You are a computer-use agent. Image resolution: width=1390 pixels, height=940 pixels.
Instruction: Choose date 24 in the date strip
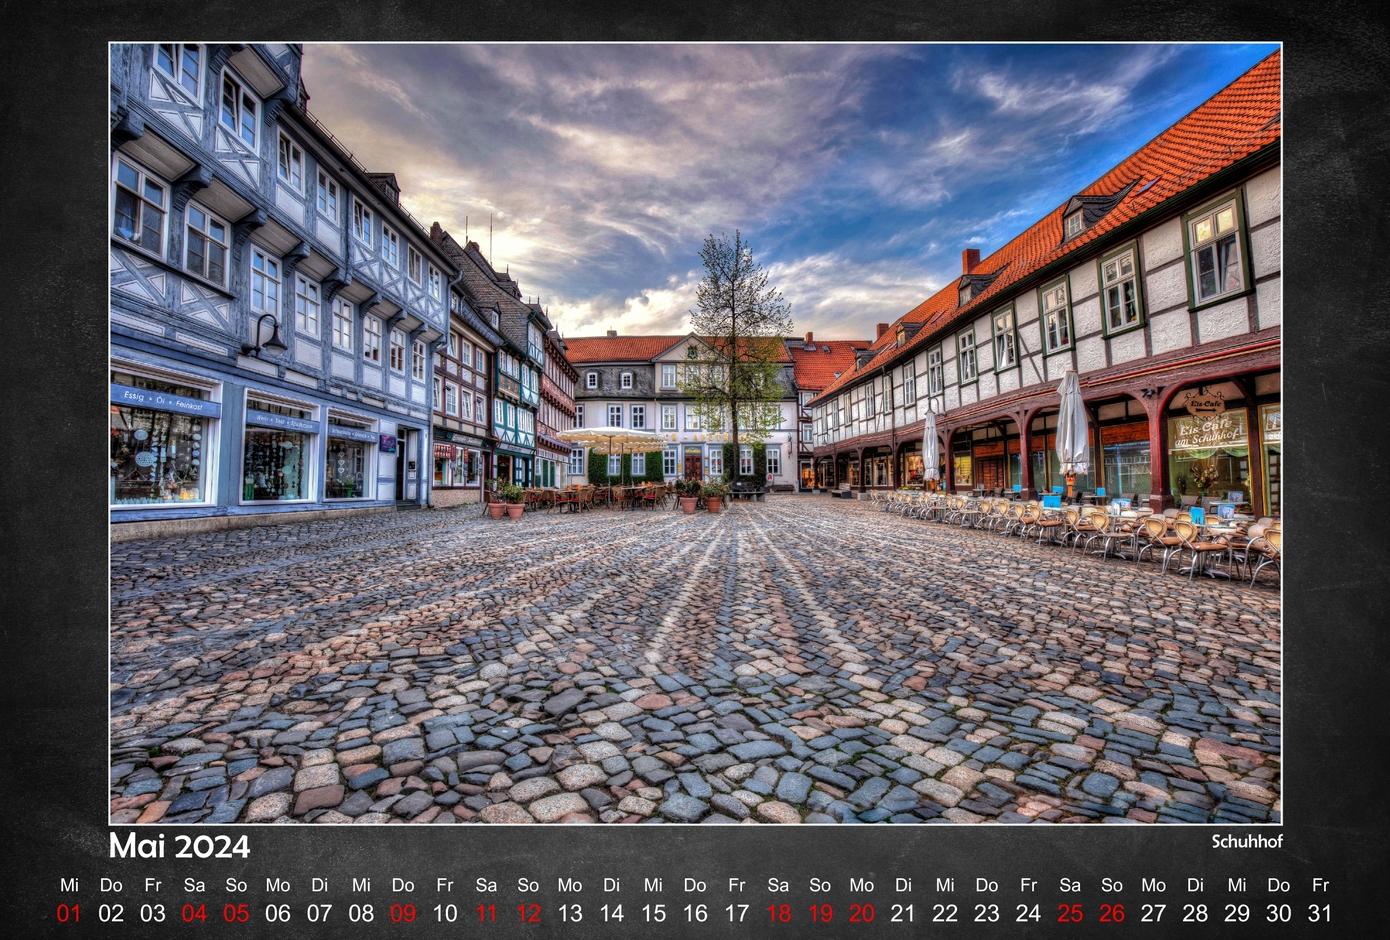click(1028, 913)
